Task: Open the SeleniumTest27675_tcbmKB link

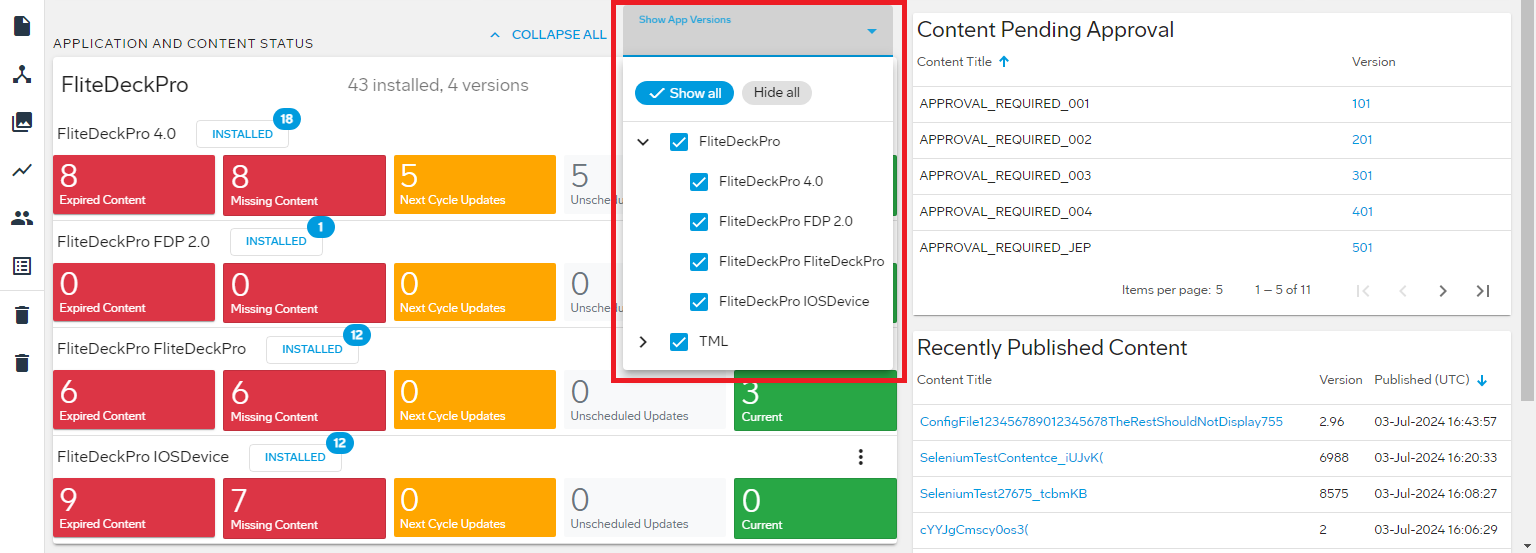Action: point(1003,494)
